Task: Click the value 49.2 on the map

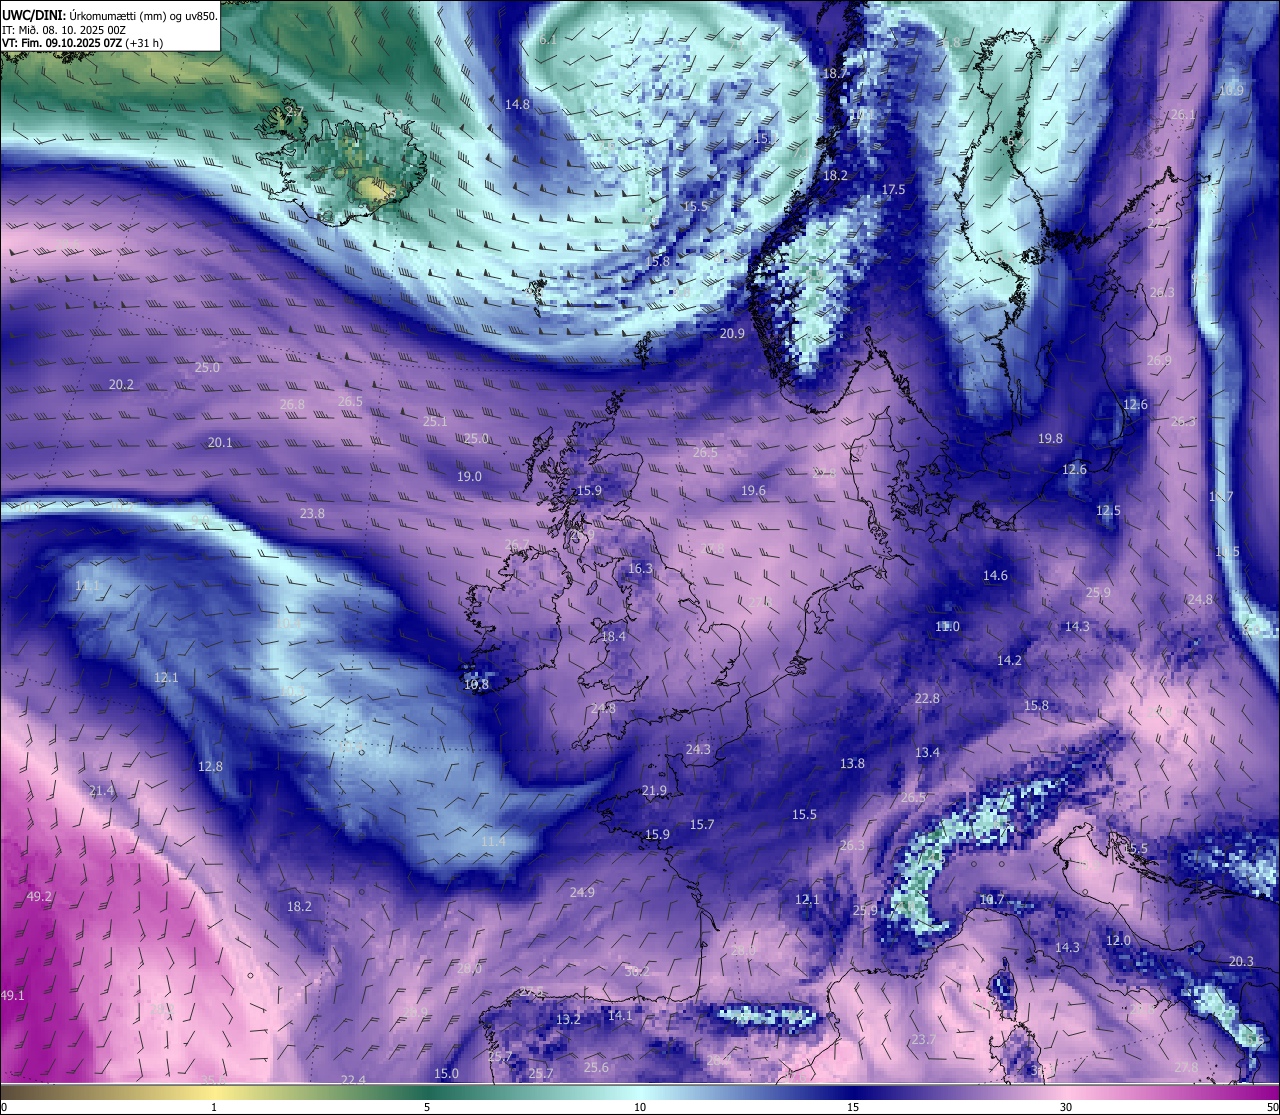Action: [39, 896]
